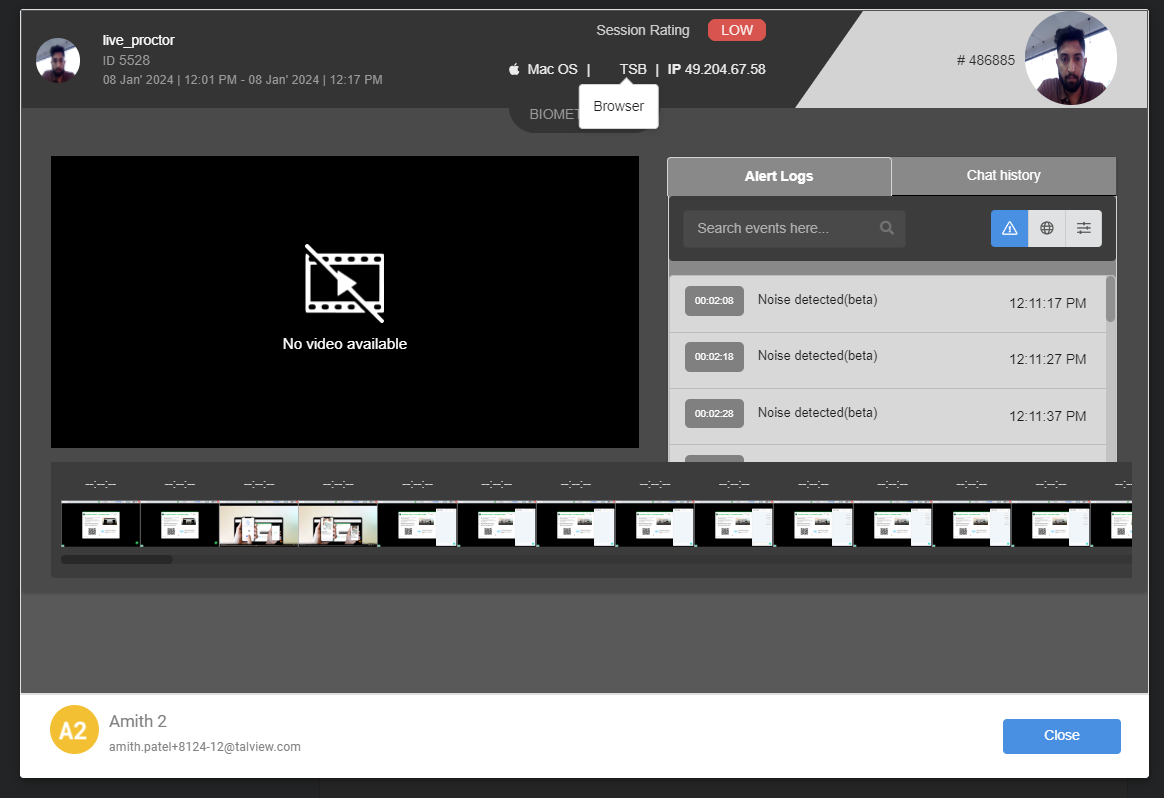Open the large candidate photo near #486885
1164x798 pixels.
[1070, 58]
